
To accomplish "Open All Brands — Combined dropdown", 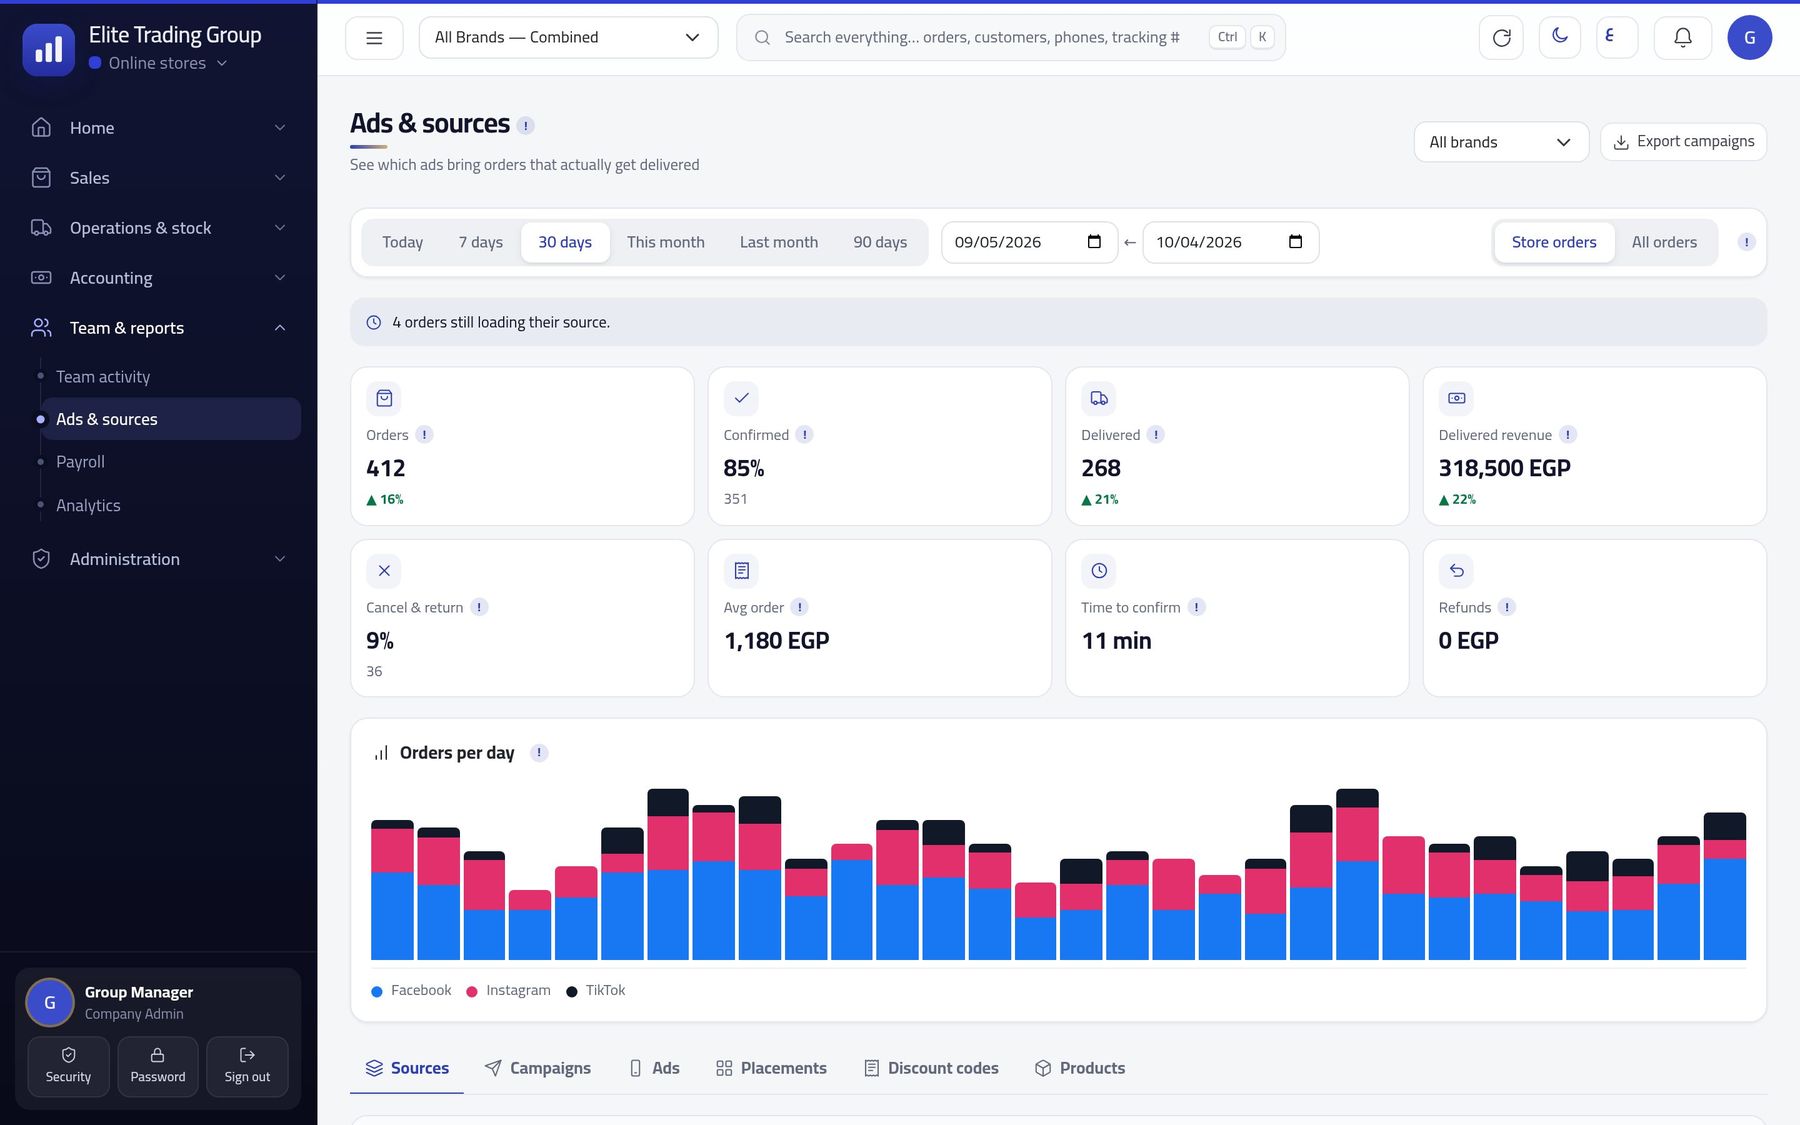I will (x=568, y=38).
